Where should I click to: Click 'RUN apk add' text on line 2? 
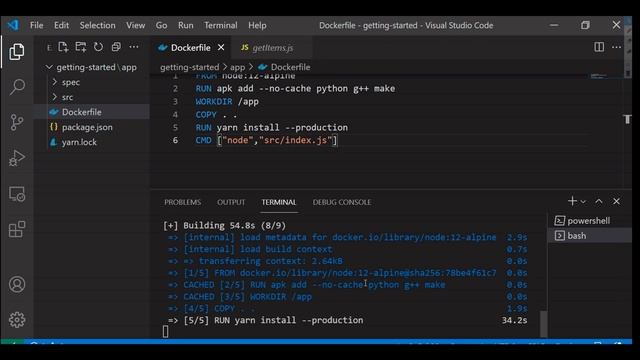pos(224,89)
